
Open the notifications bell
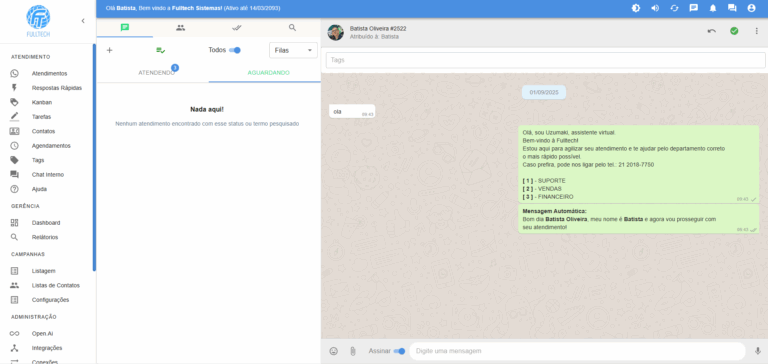click(x=713, y=8)
